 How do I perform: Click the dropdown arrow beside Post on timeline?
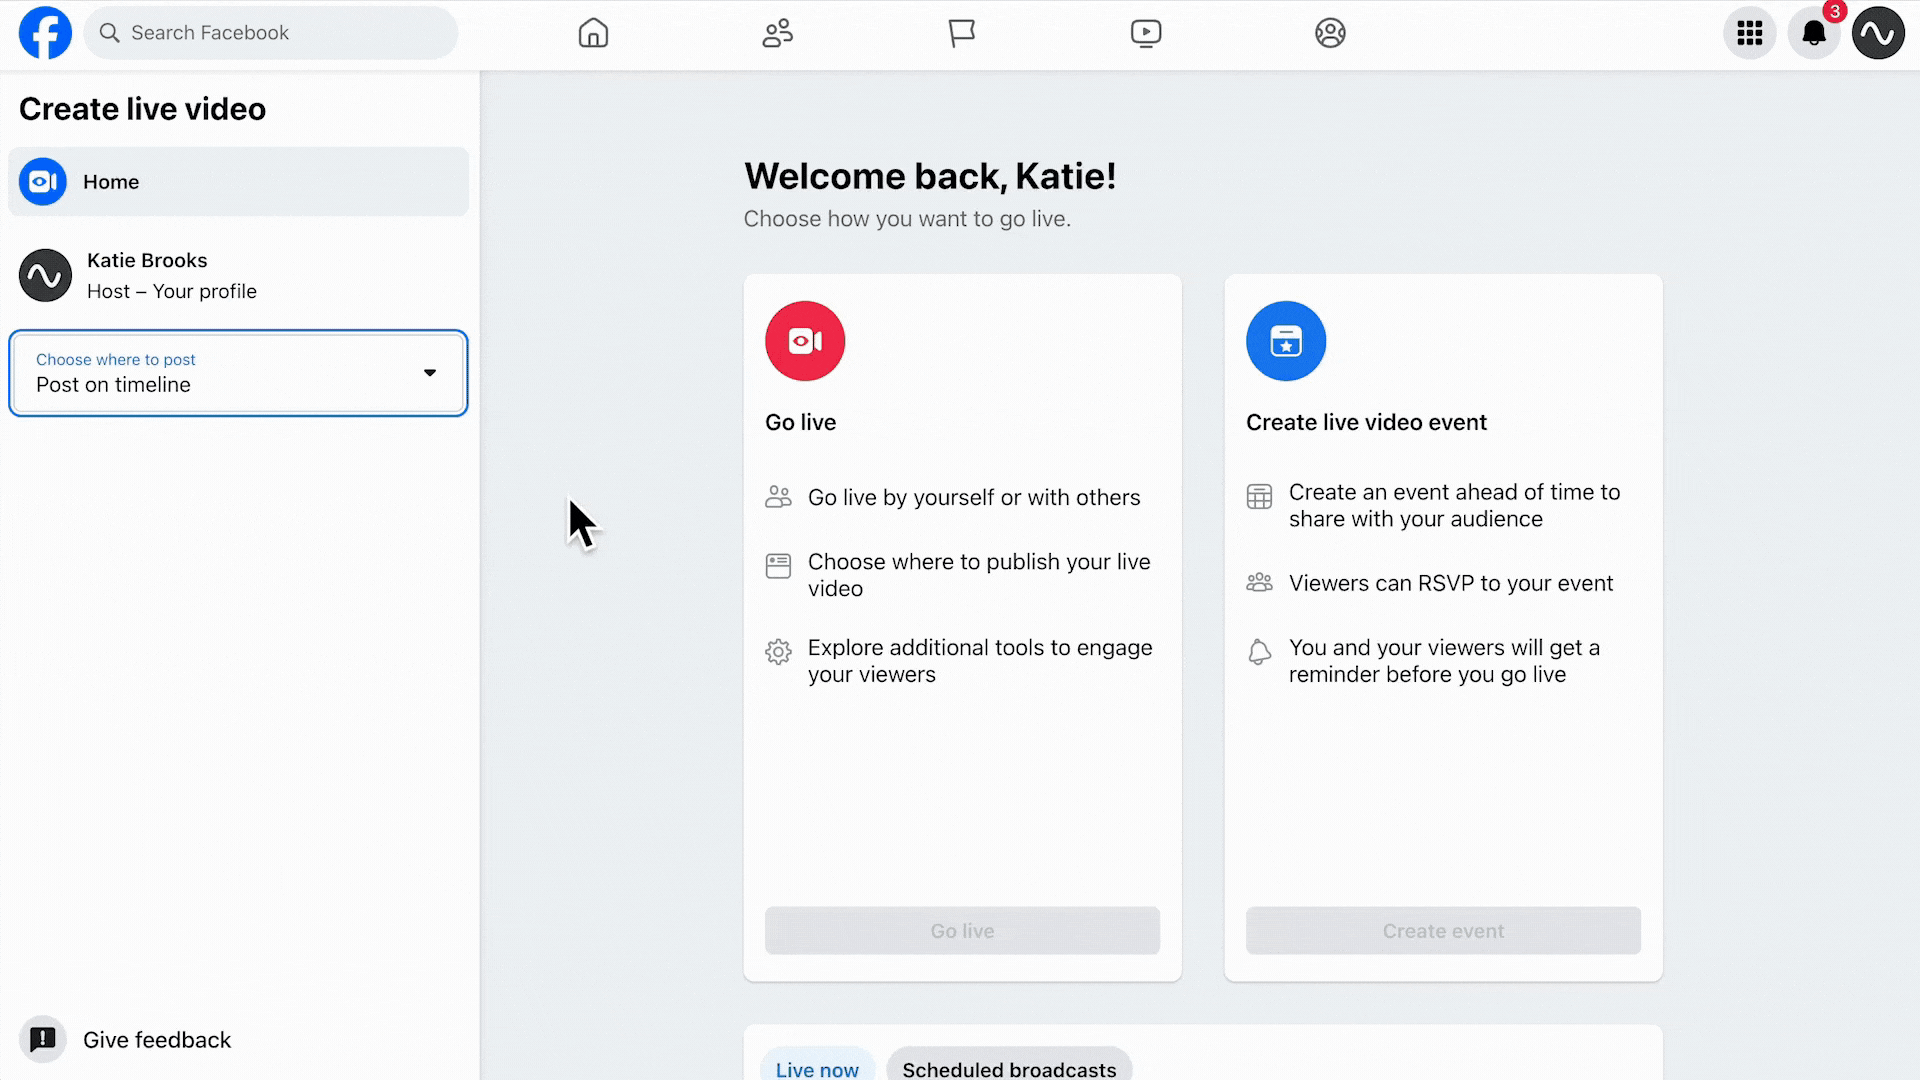click(x=430, y=373)
